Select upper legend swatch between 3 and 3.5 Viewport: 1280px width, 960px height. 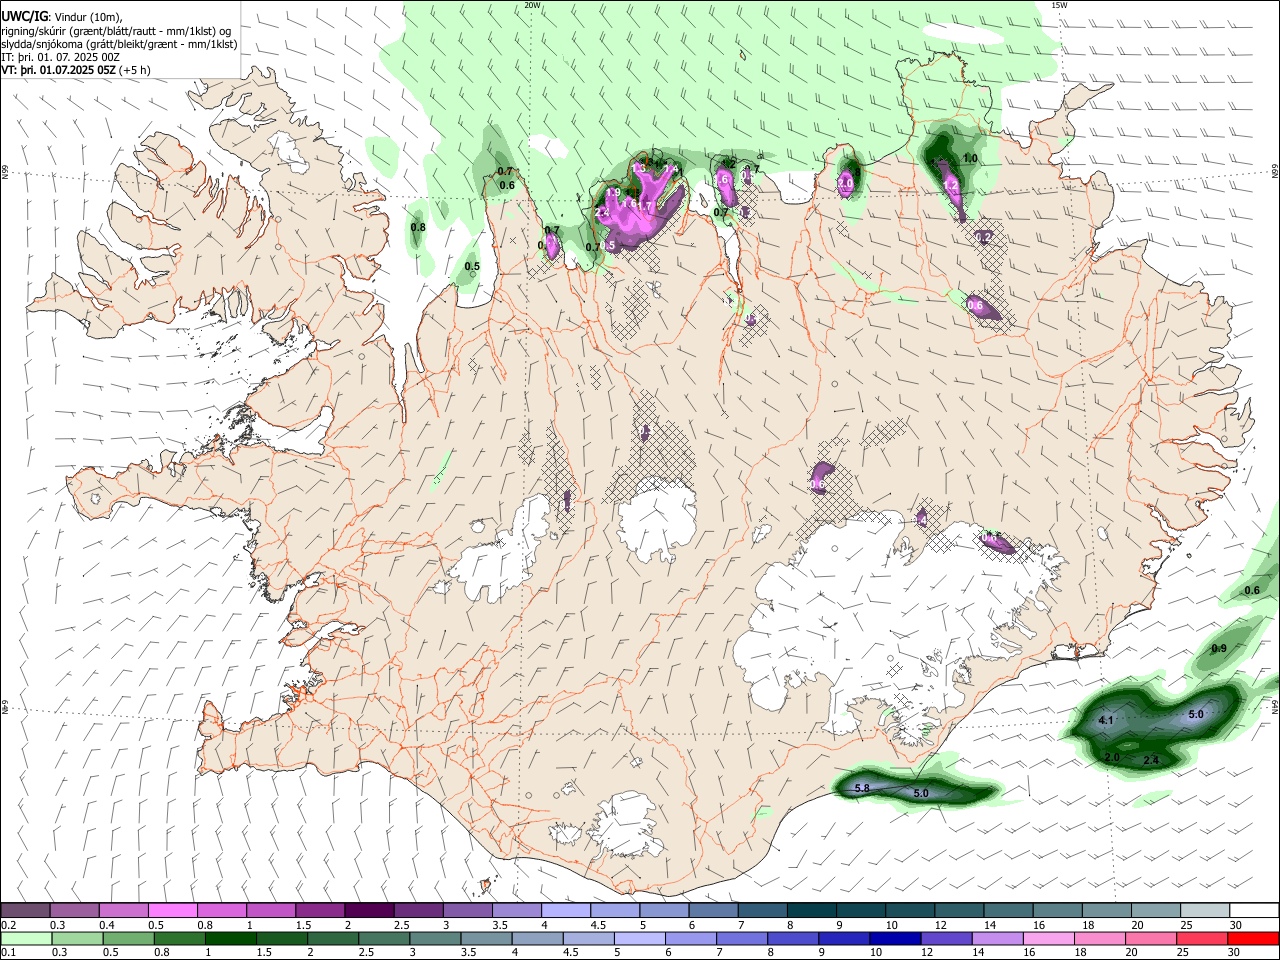[x=468, y=910]
